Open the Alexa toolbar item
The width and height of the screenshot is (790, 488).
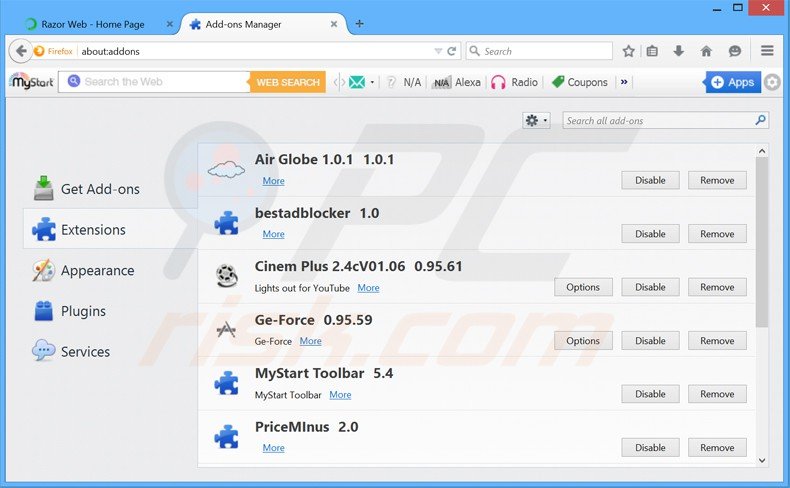(457, 82)
